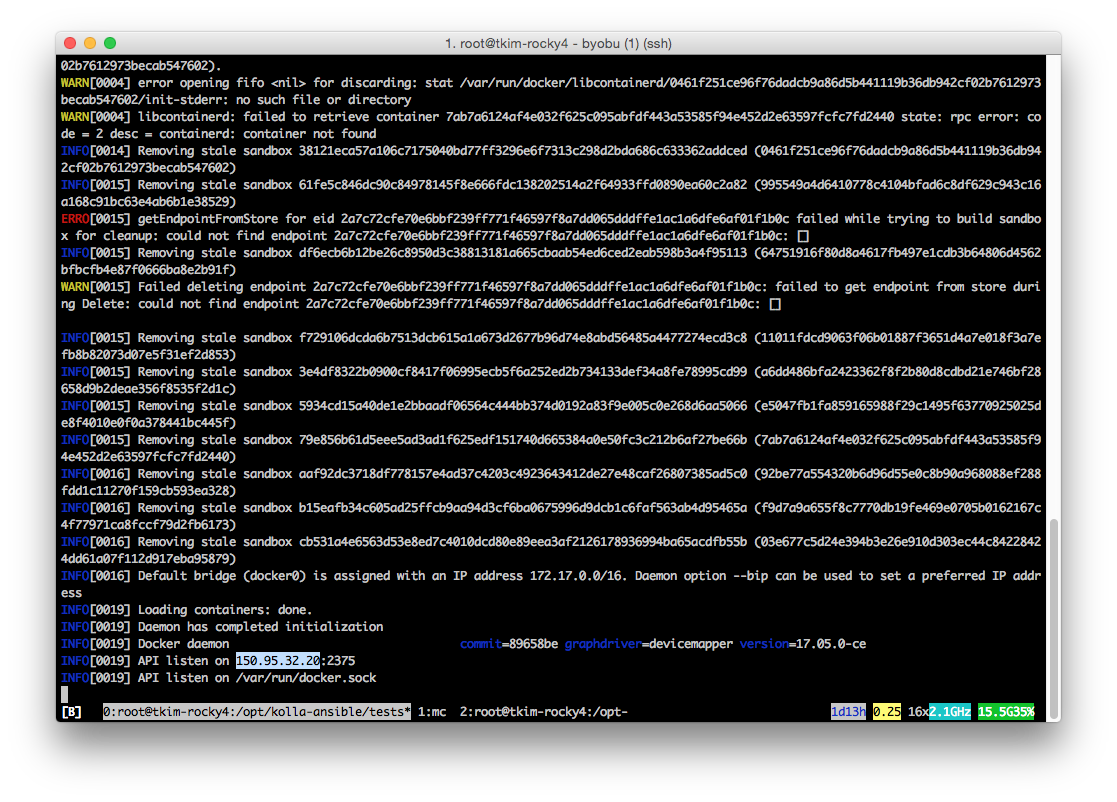This screenshot has height=802, width=1117.
Task: Click memory indicator '15.5G35%'
Action: tap(1006, 712)
